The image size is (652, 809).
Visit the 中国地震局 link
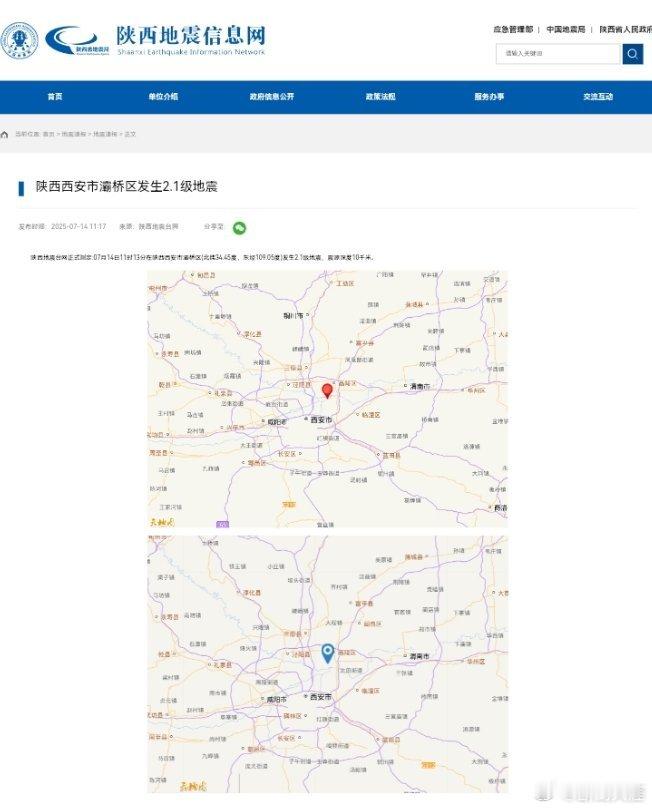[566, 29]
